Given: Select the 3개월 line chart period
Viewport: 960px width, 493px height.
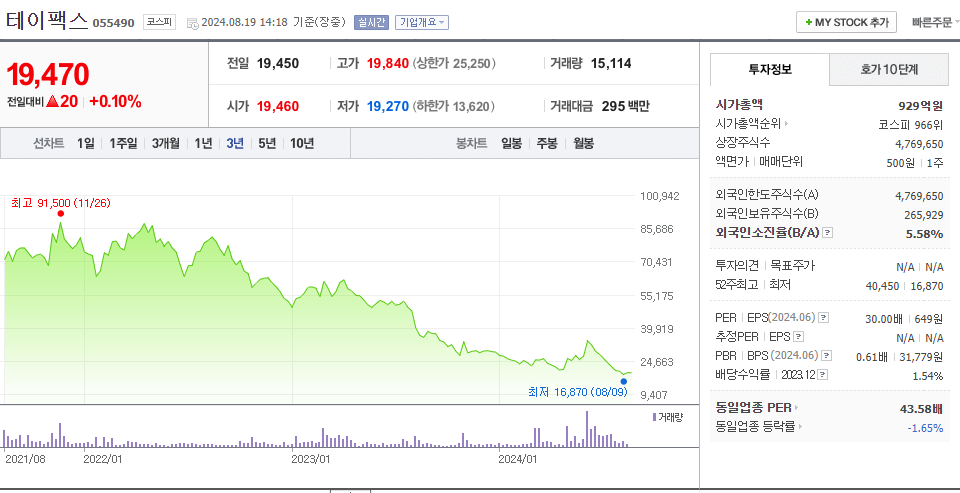Looking at the screenshot, I should pyautogui.click(x=166, y=143).
